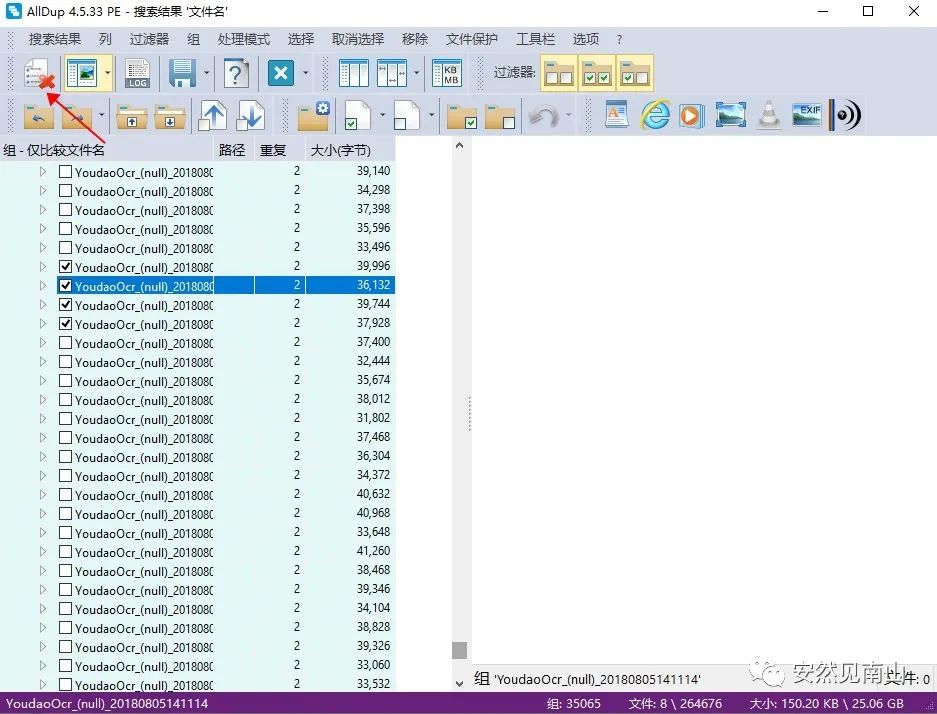Check the row with size 41,260
Image resolution: width=937 pixels, height=714 pixels.
coord(66,552)
